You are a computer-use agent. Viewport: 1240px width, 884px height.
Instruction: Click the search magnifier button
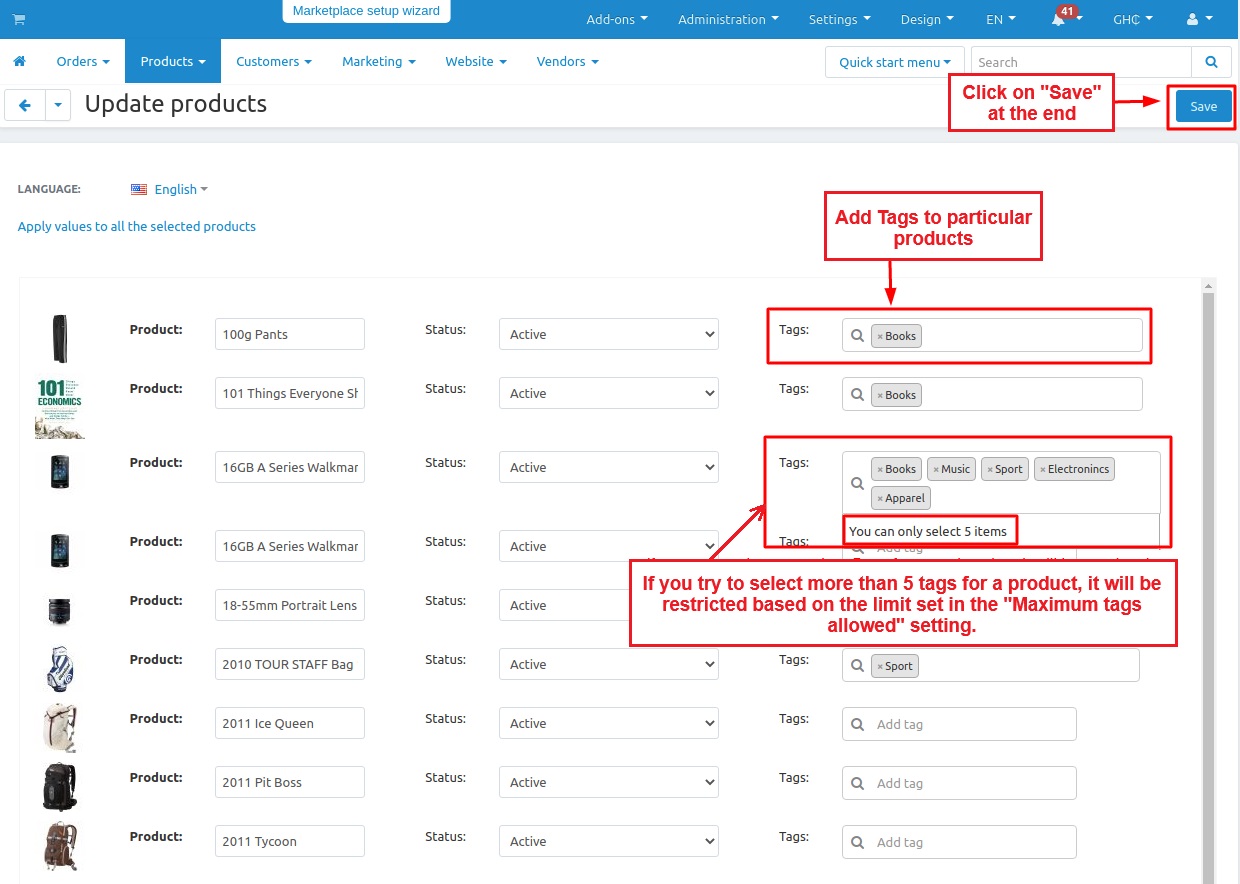coord(1211,62)
